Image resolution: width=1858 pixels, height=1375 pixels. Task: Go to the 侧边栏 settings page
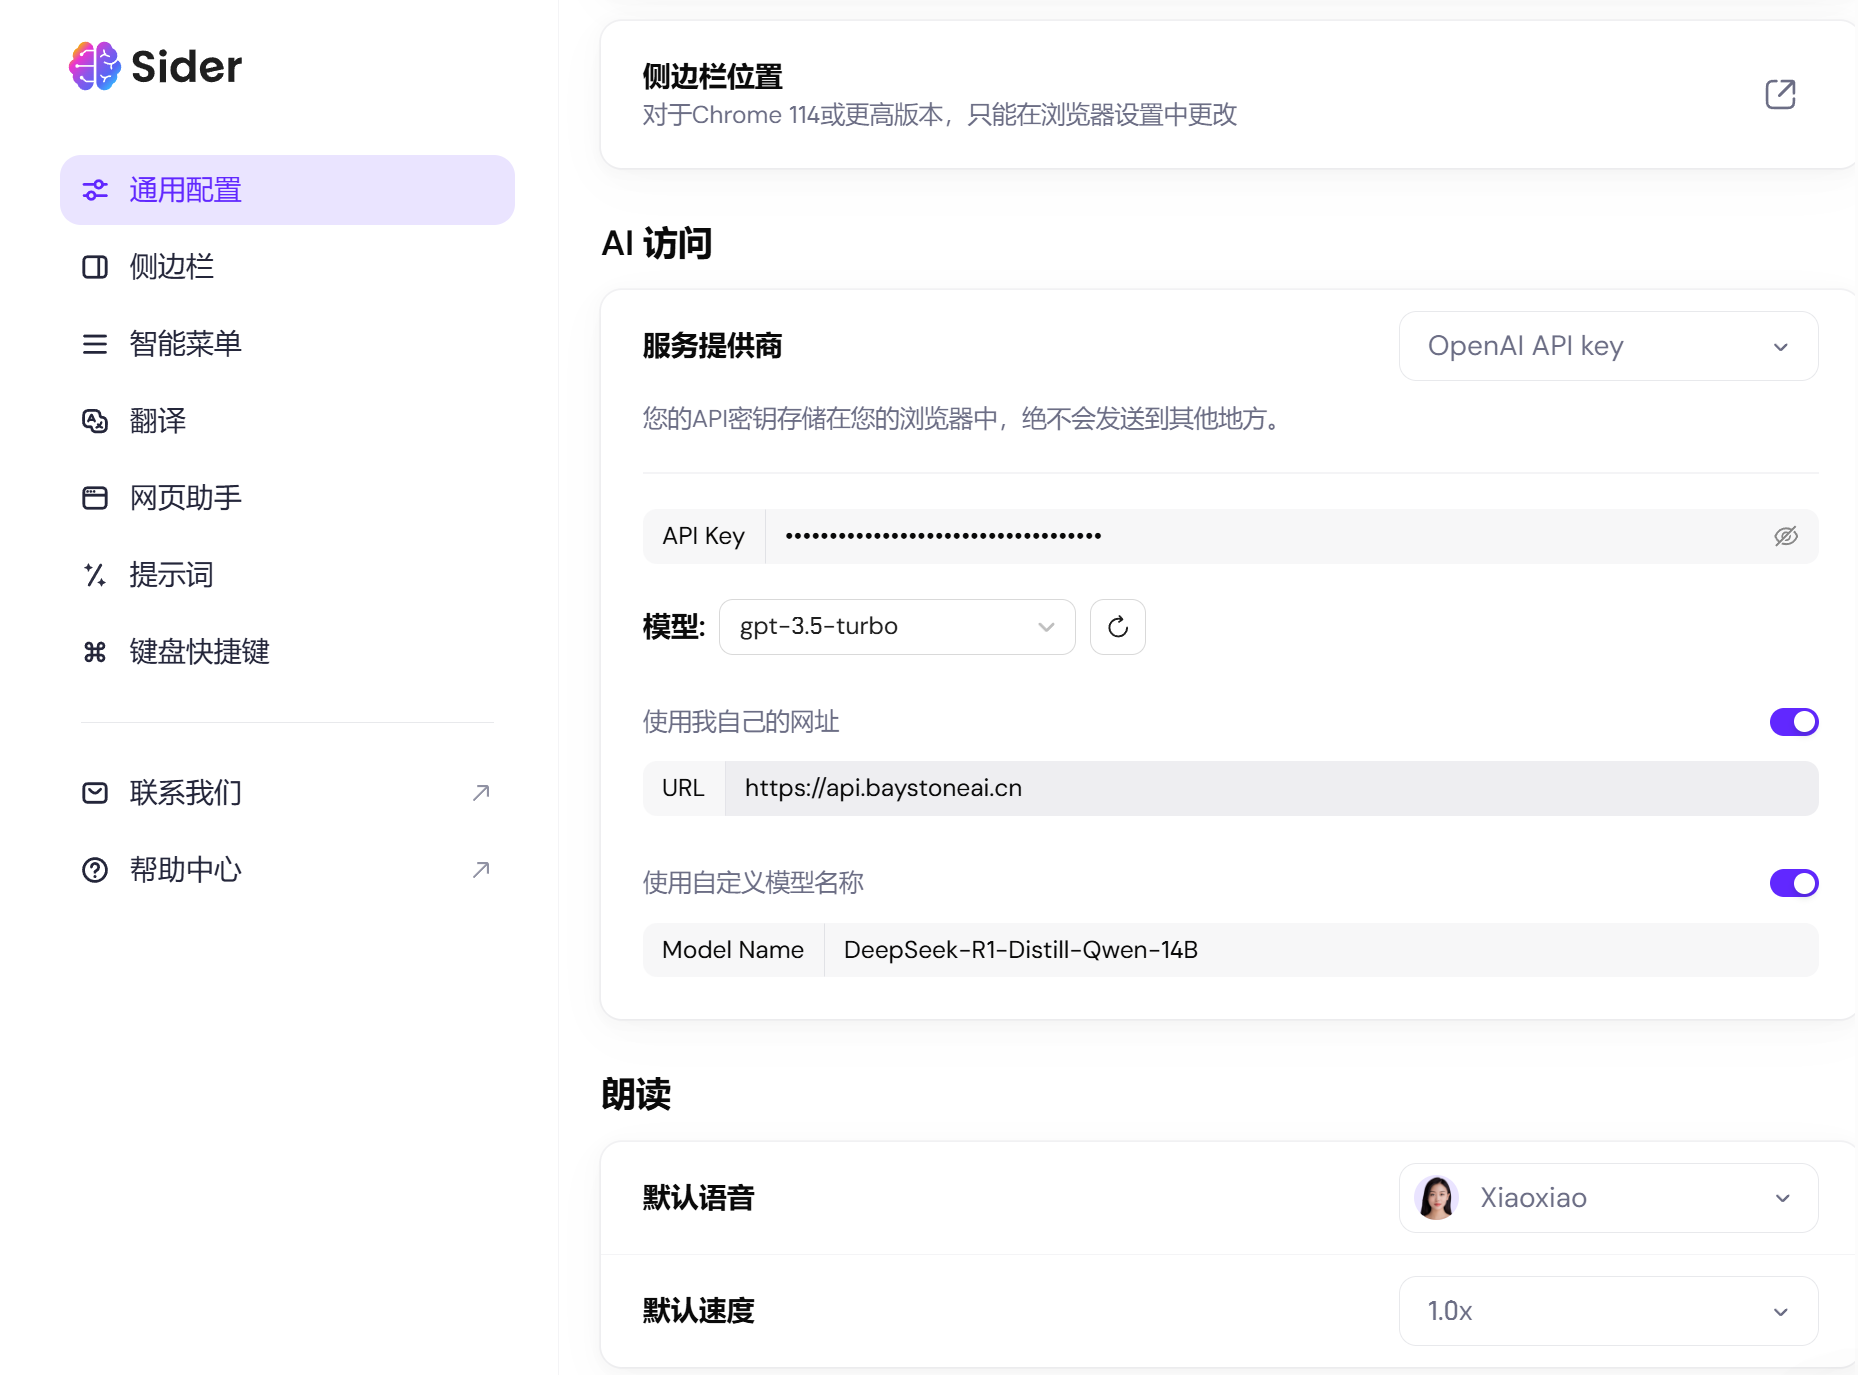pos(287,267)
